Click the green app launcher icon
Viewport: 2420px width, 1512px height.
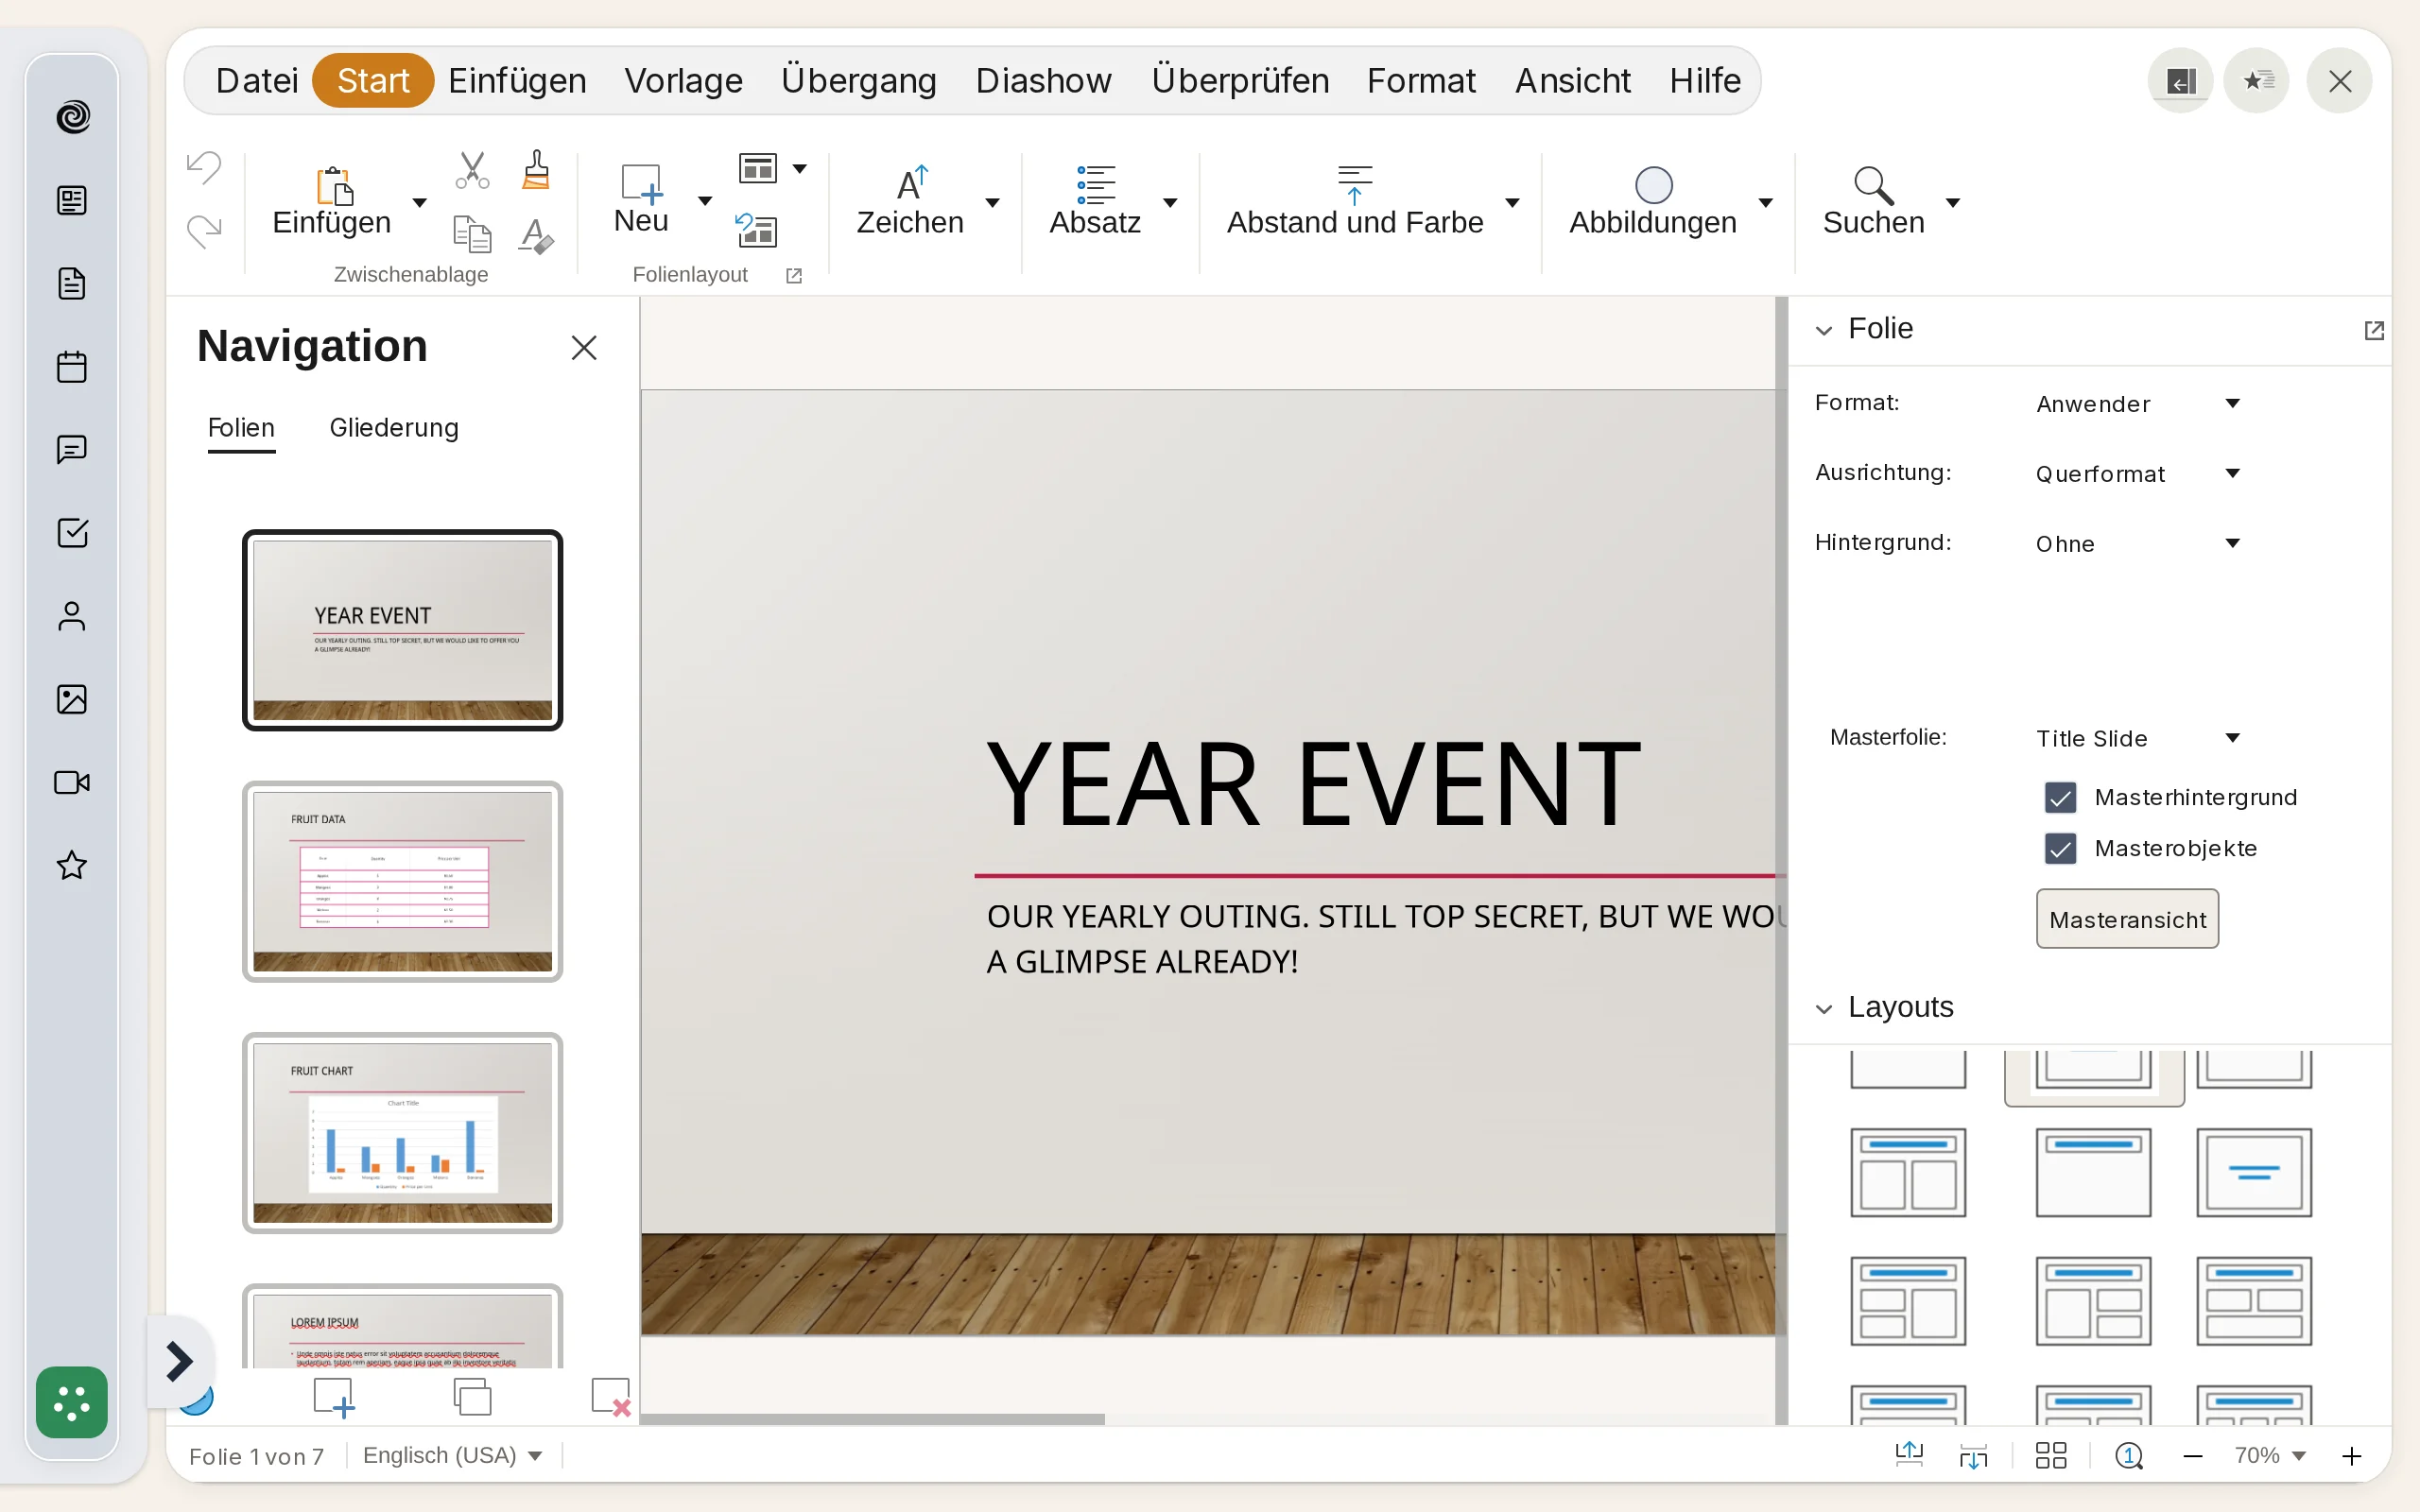pyautogui.click(x=72, y=1402)
